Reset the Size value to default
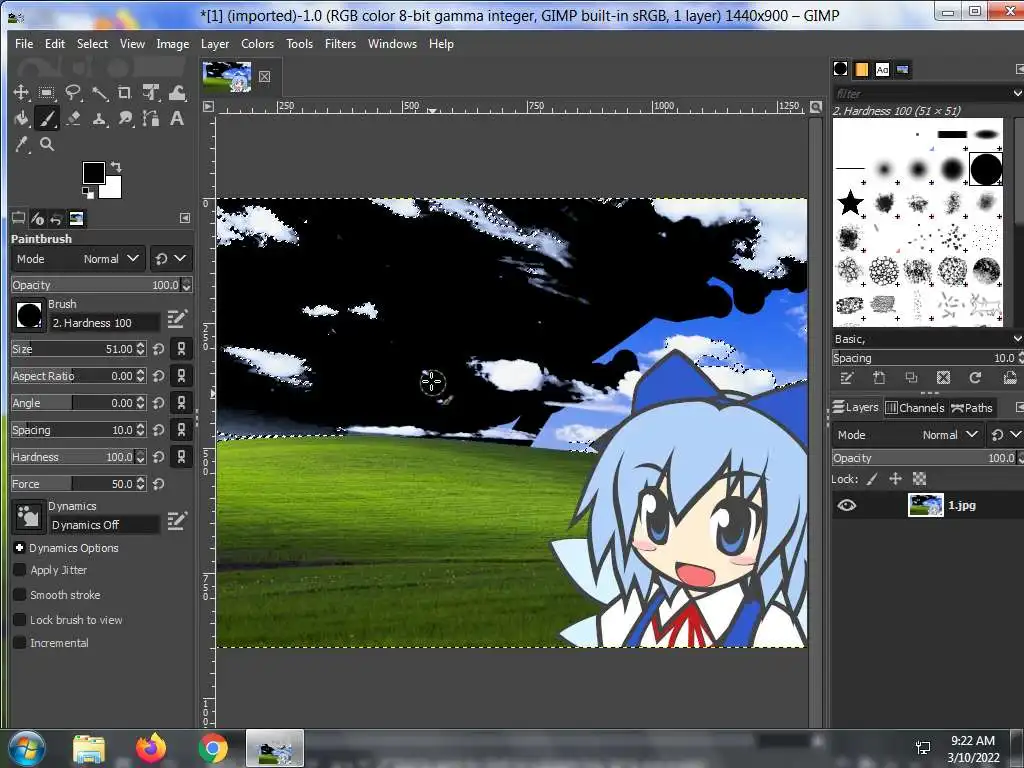1024x768 pixels. pos(158,349)
